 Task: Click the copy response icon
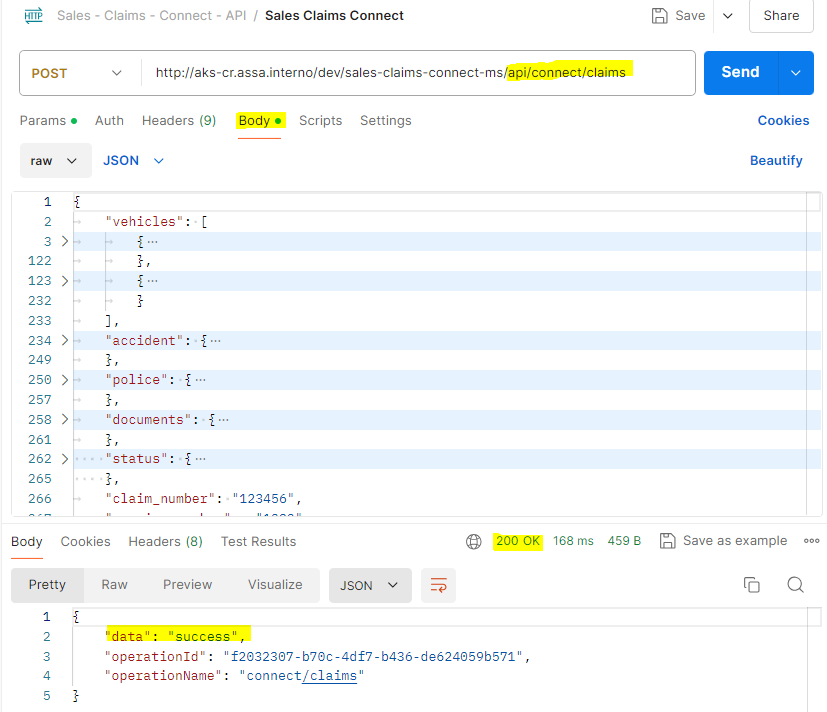coord(752,585)
